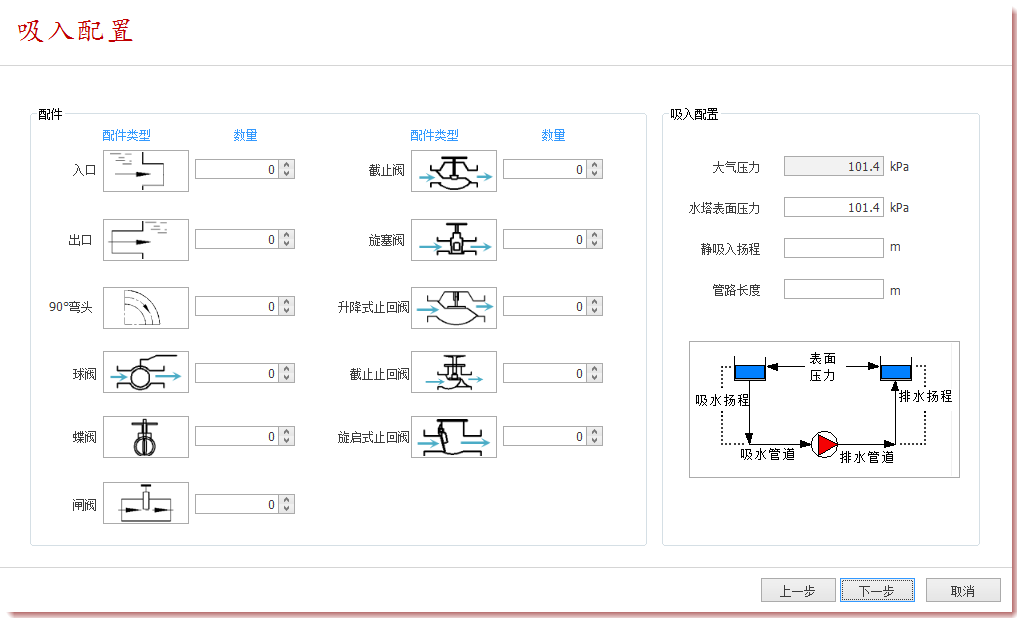This screenshot has height=618, width=1017.
Task: Focus the 球阀 quantity field
Action: [x=237, y=373]
